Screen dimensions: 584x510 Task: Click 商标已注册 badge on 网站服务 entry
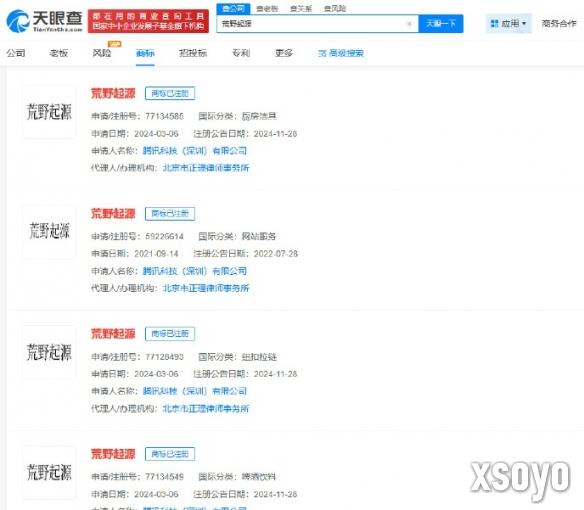pos(170,213)
